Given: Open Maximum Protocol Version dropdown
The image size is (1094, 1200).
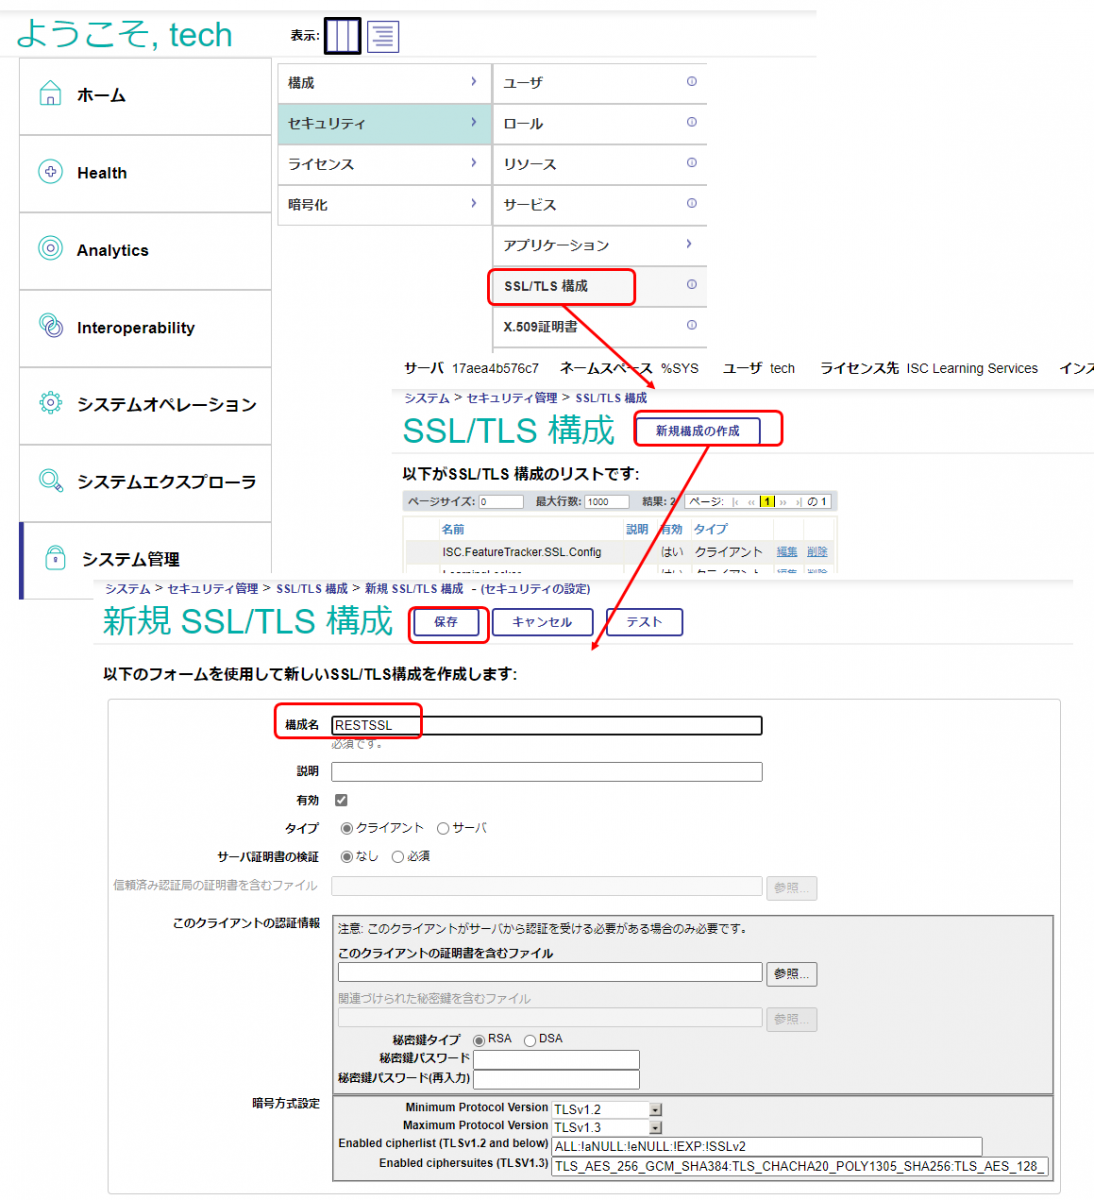Looking at the screenshot, I should point(656,1127).
